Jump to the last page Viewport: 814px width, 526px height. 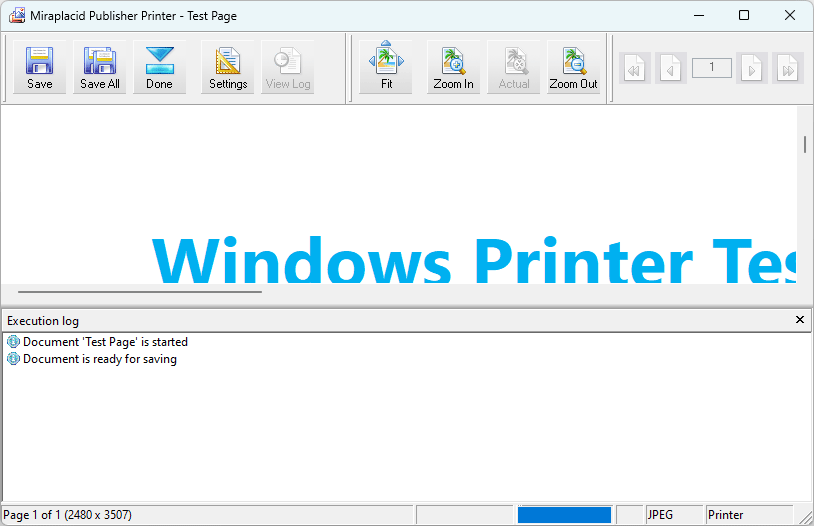788,68
